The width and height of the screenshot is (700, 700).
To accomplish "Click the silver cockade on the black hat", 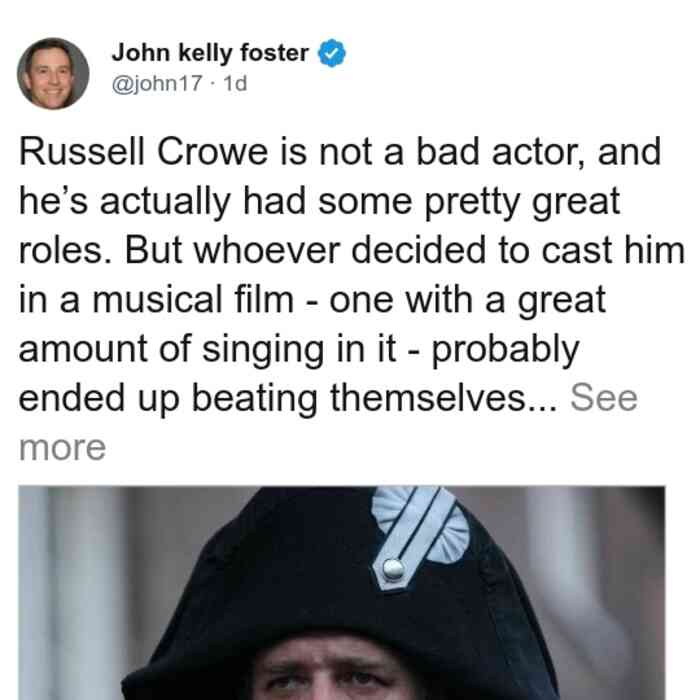I will tap(419, 536).
